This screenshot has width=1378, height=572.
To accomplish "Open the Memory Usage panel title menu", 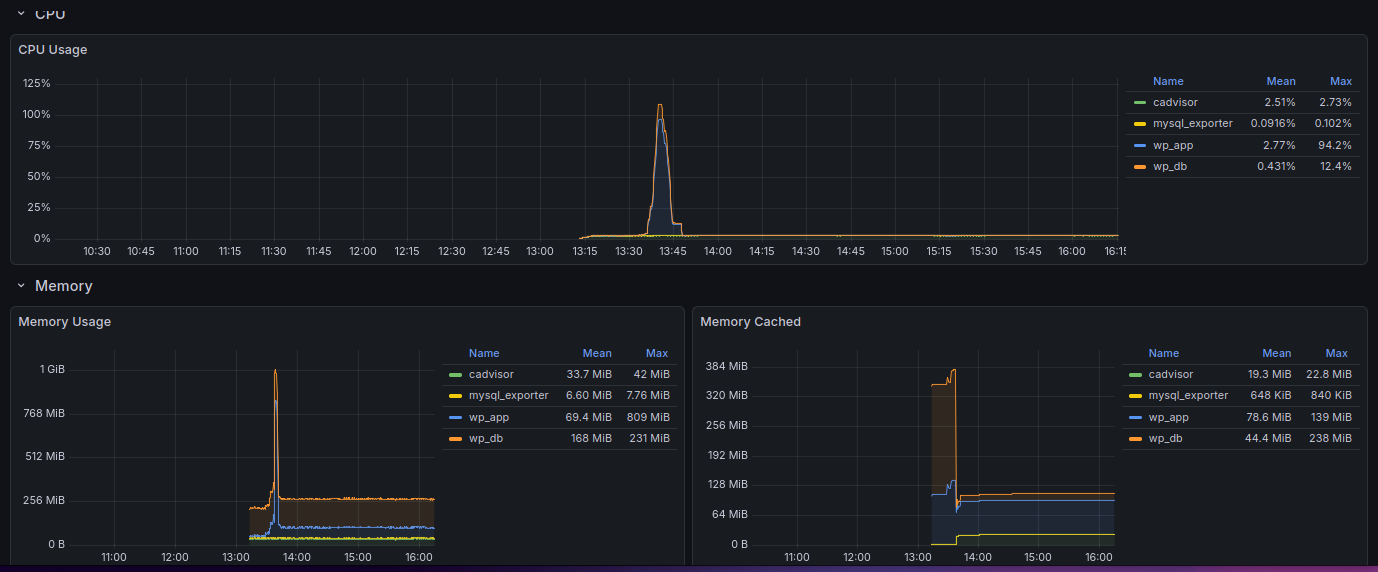I will click(x=64, y=322).
